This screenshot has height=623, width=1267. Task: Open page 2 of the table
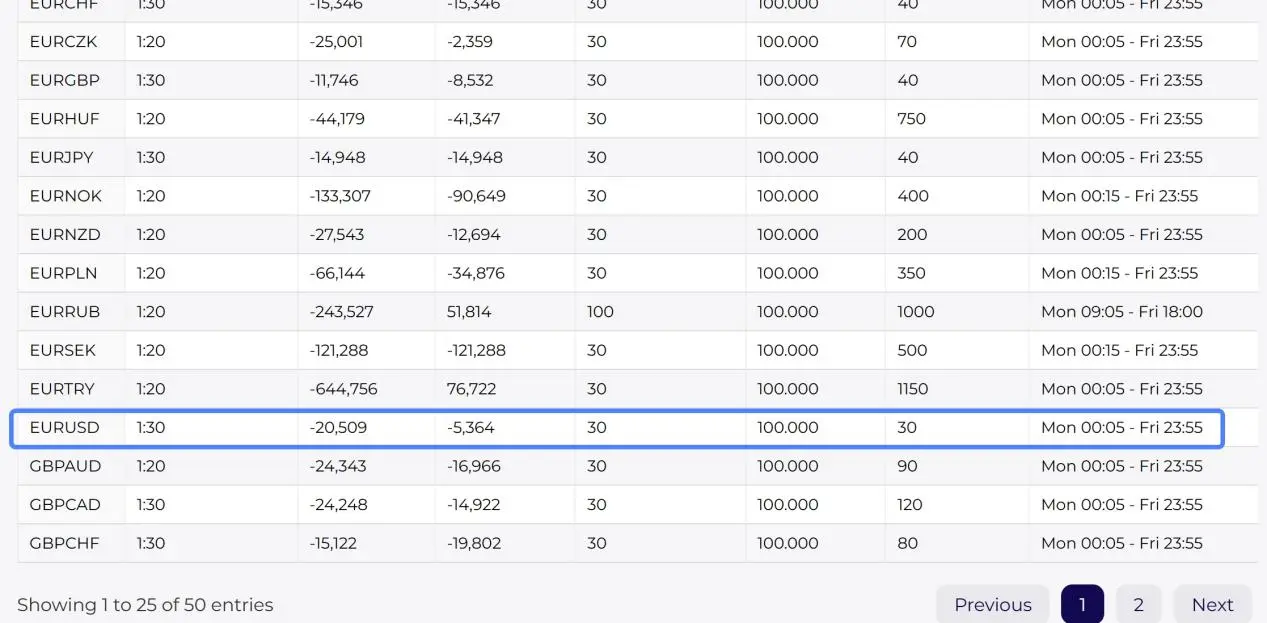coord(1138,604)
